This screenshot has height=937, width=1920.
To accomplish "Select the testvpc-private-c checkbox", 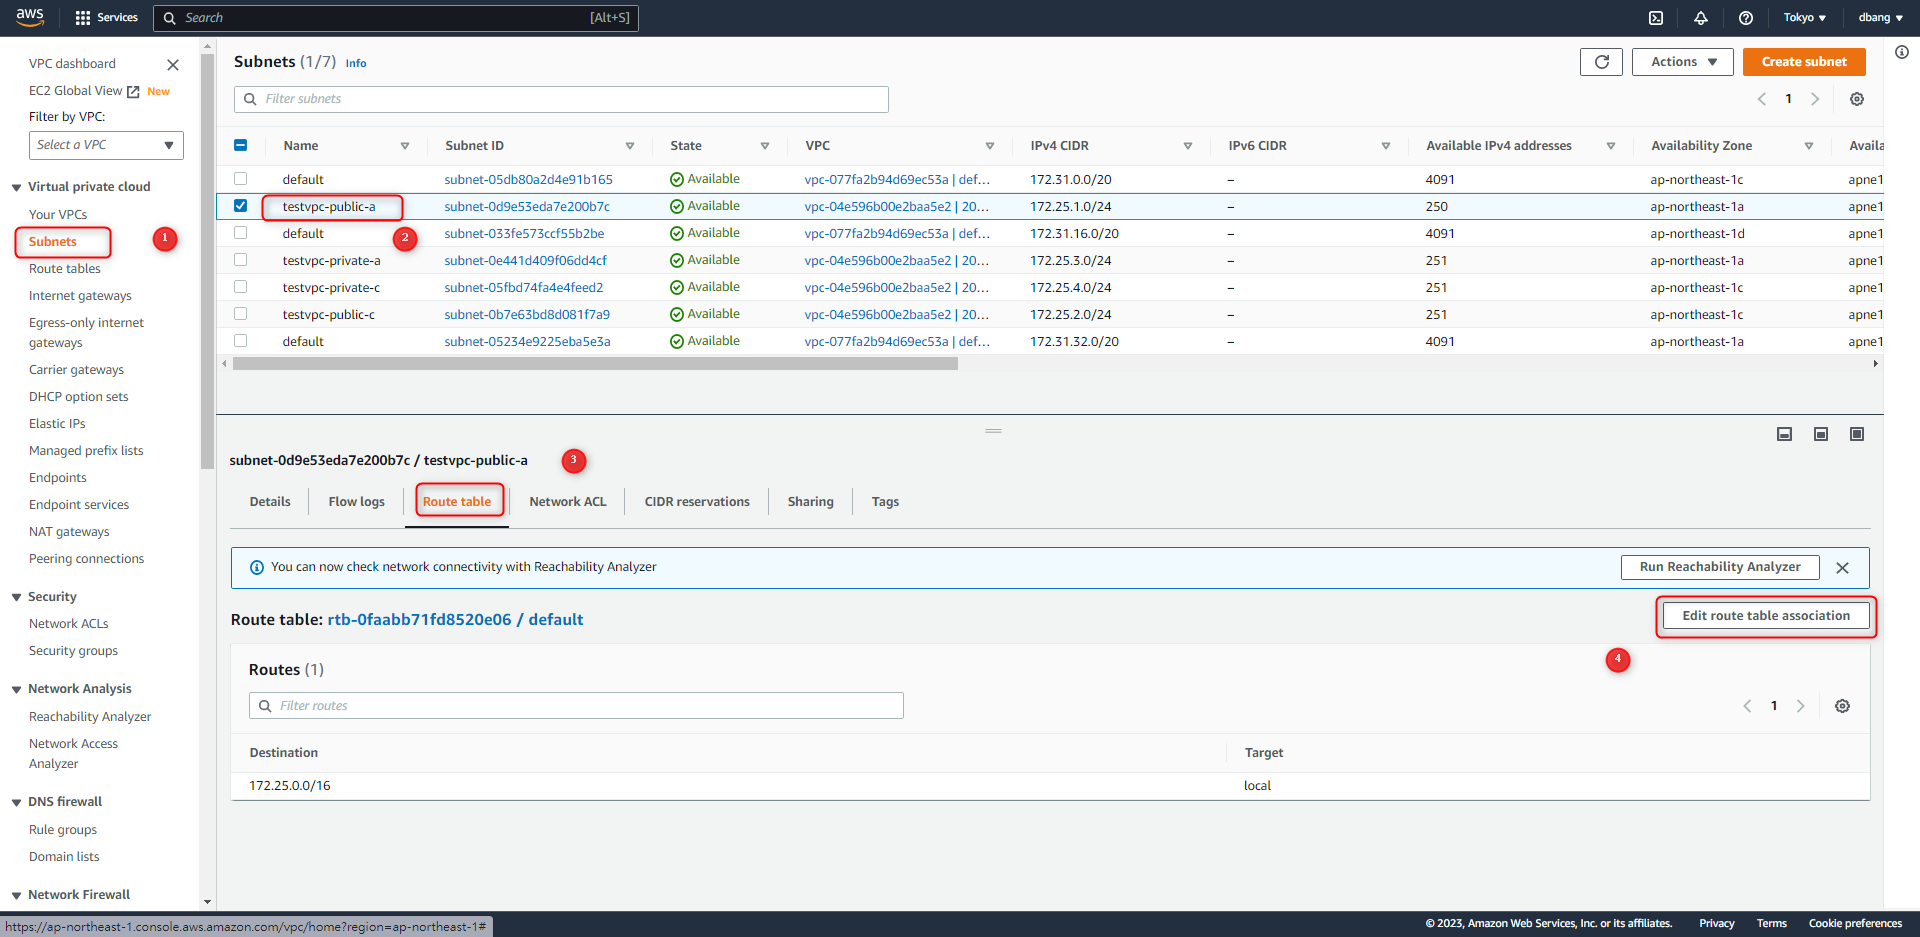I will 240,287.
